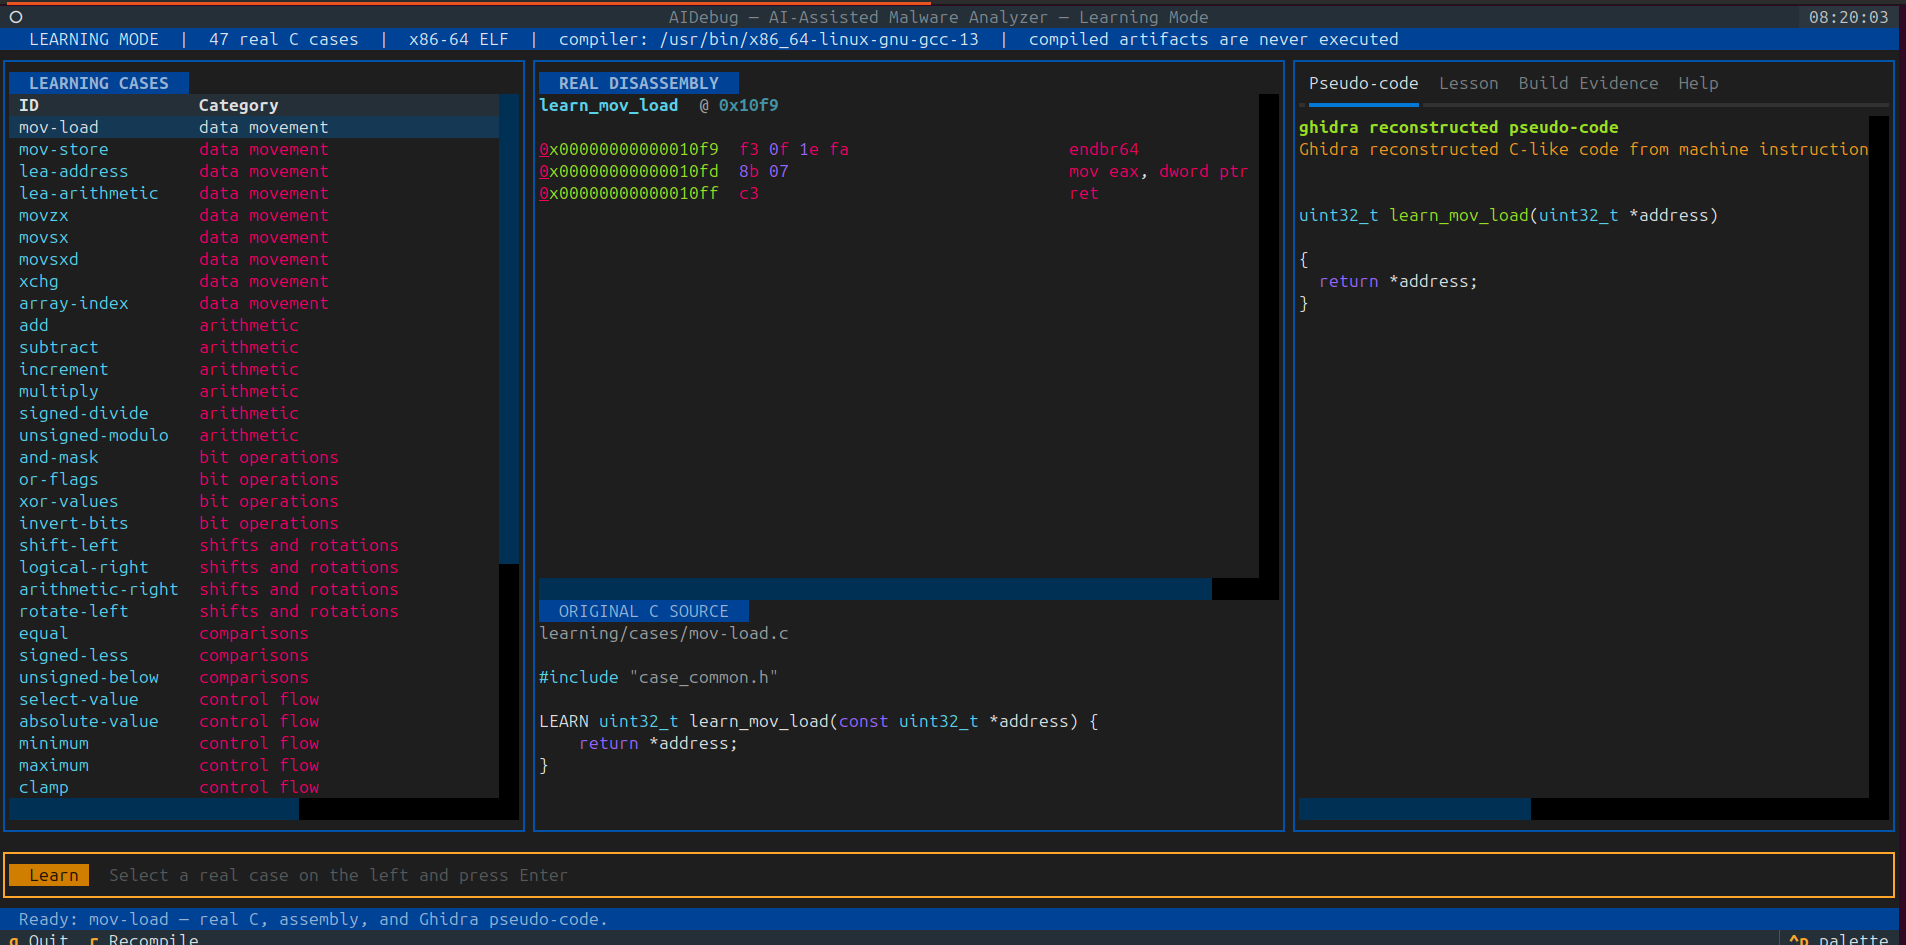Click the Learn button
The height and width of the screenshot is (945, 1906).
pos(50,875)
